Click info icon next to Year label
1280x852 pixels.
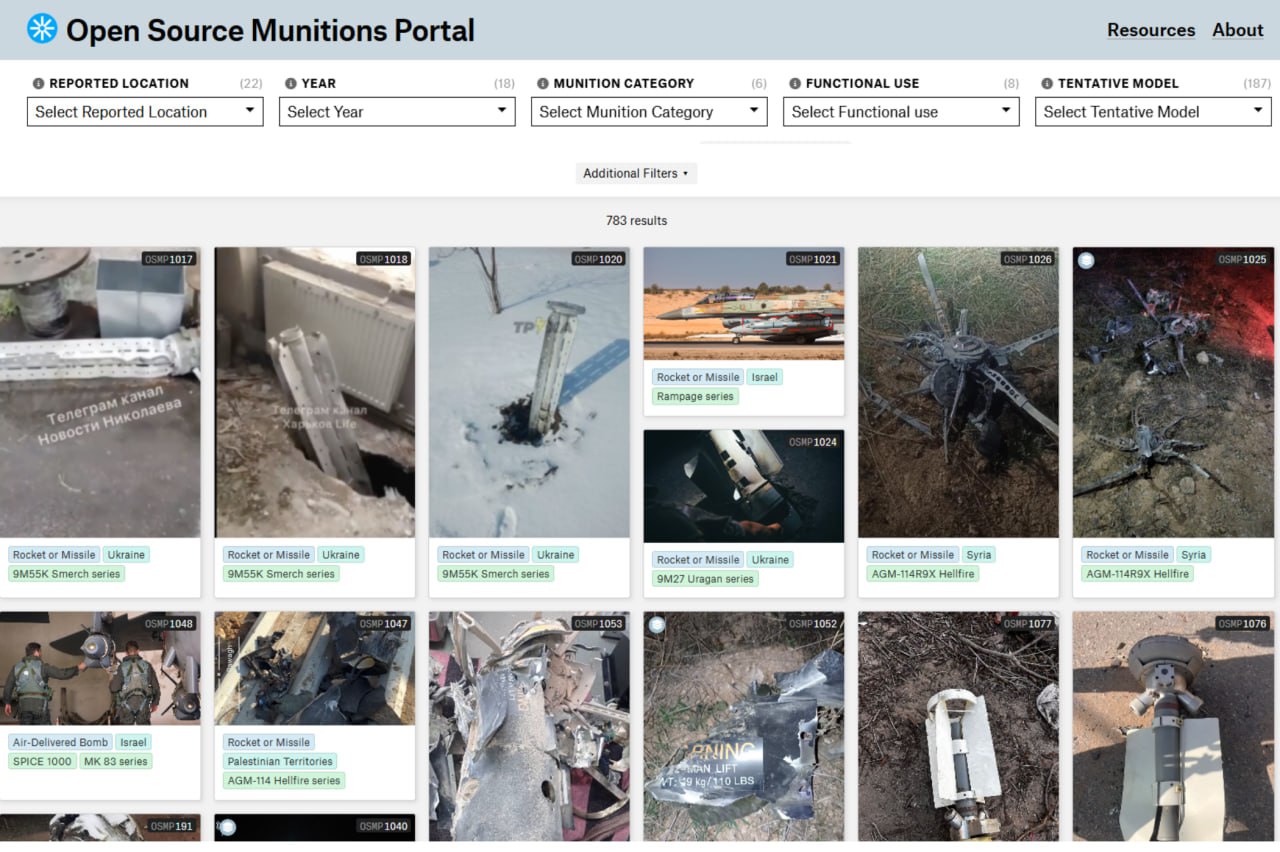(x=291, y=84)
